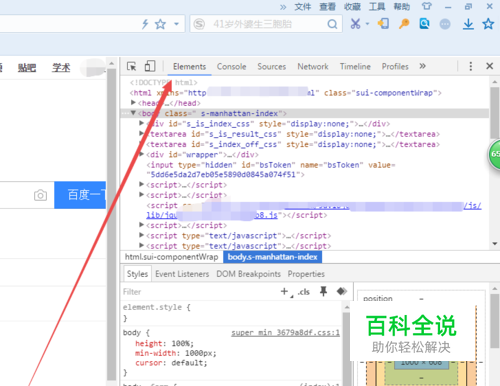Click the blue star favorites icon at far right

(488, 24)
